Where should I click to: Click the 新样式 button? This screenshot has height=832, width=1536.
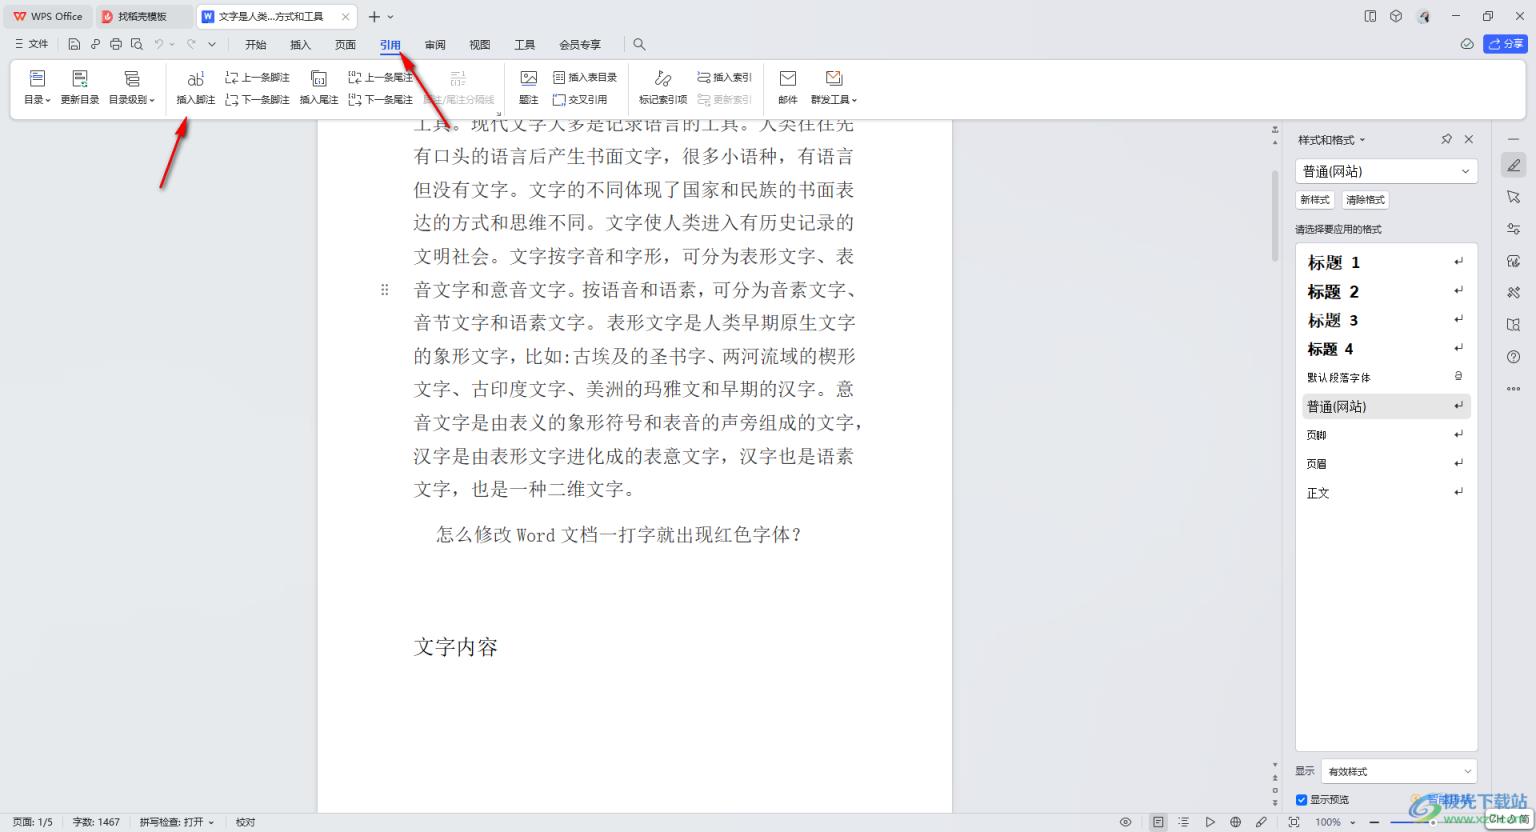tap(1315, 200)
